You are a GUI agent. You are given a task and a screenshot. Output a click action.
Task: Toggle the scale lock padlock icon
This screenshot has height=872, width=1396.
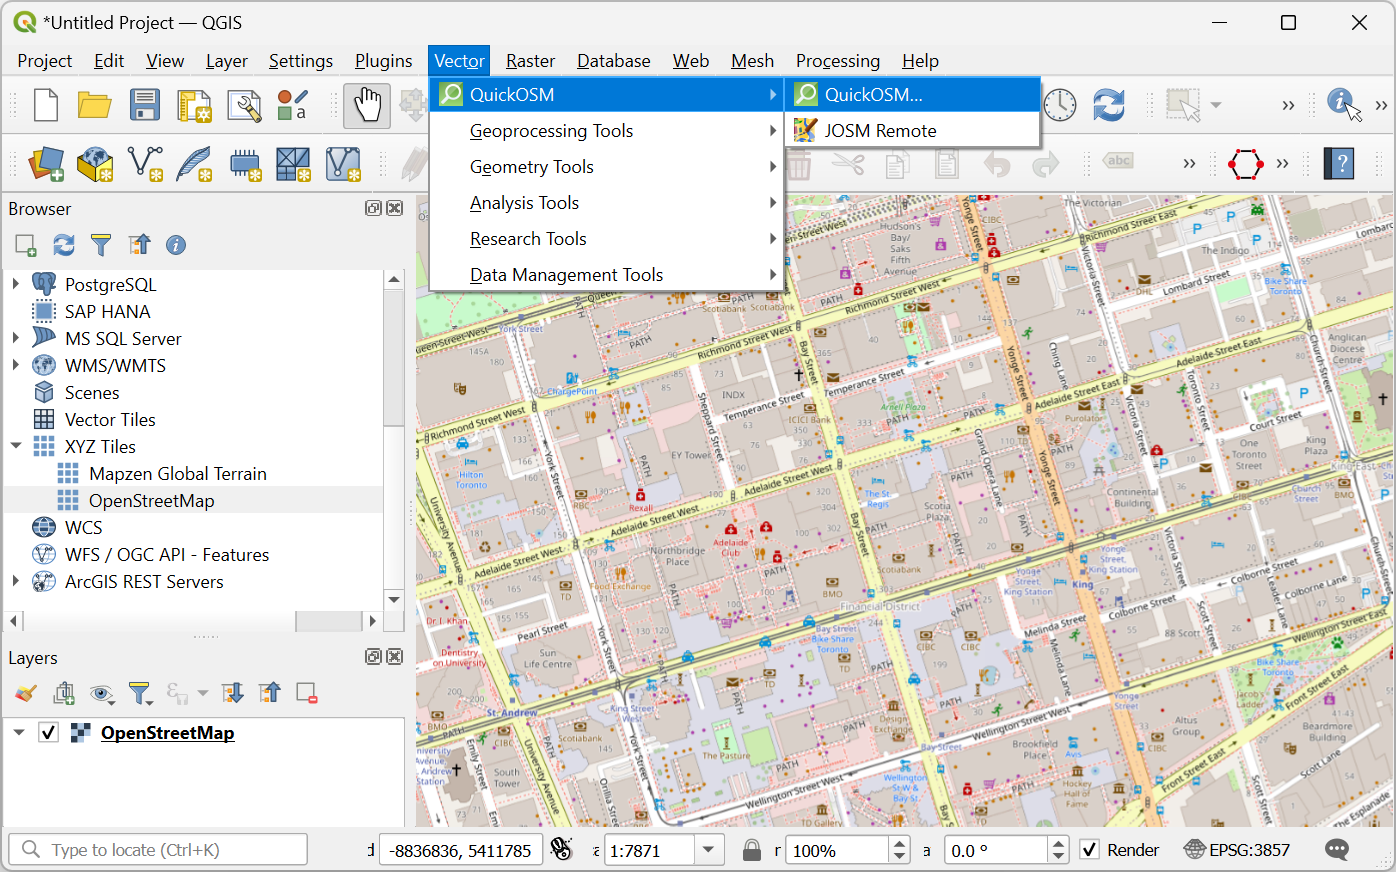[x=752, y=850]
